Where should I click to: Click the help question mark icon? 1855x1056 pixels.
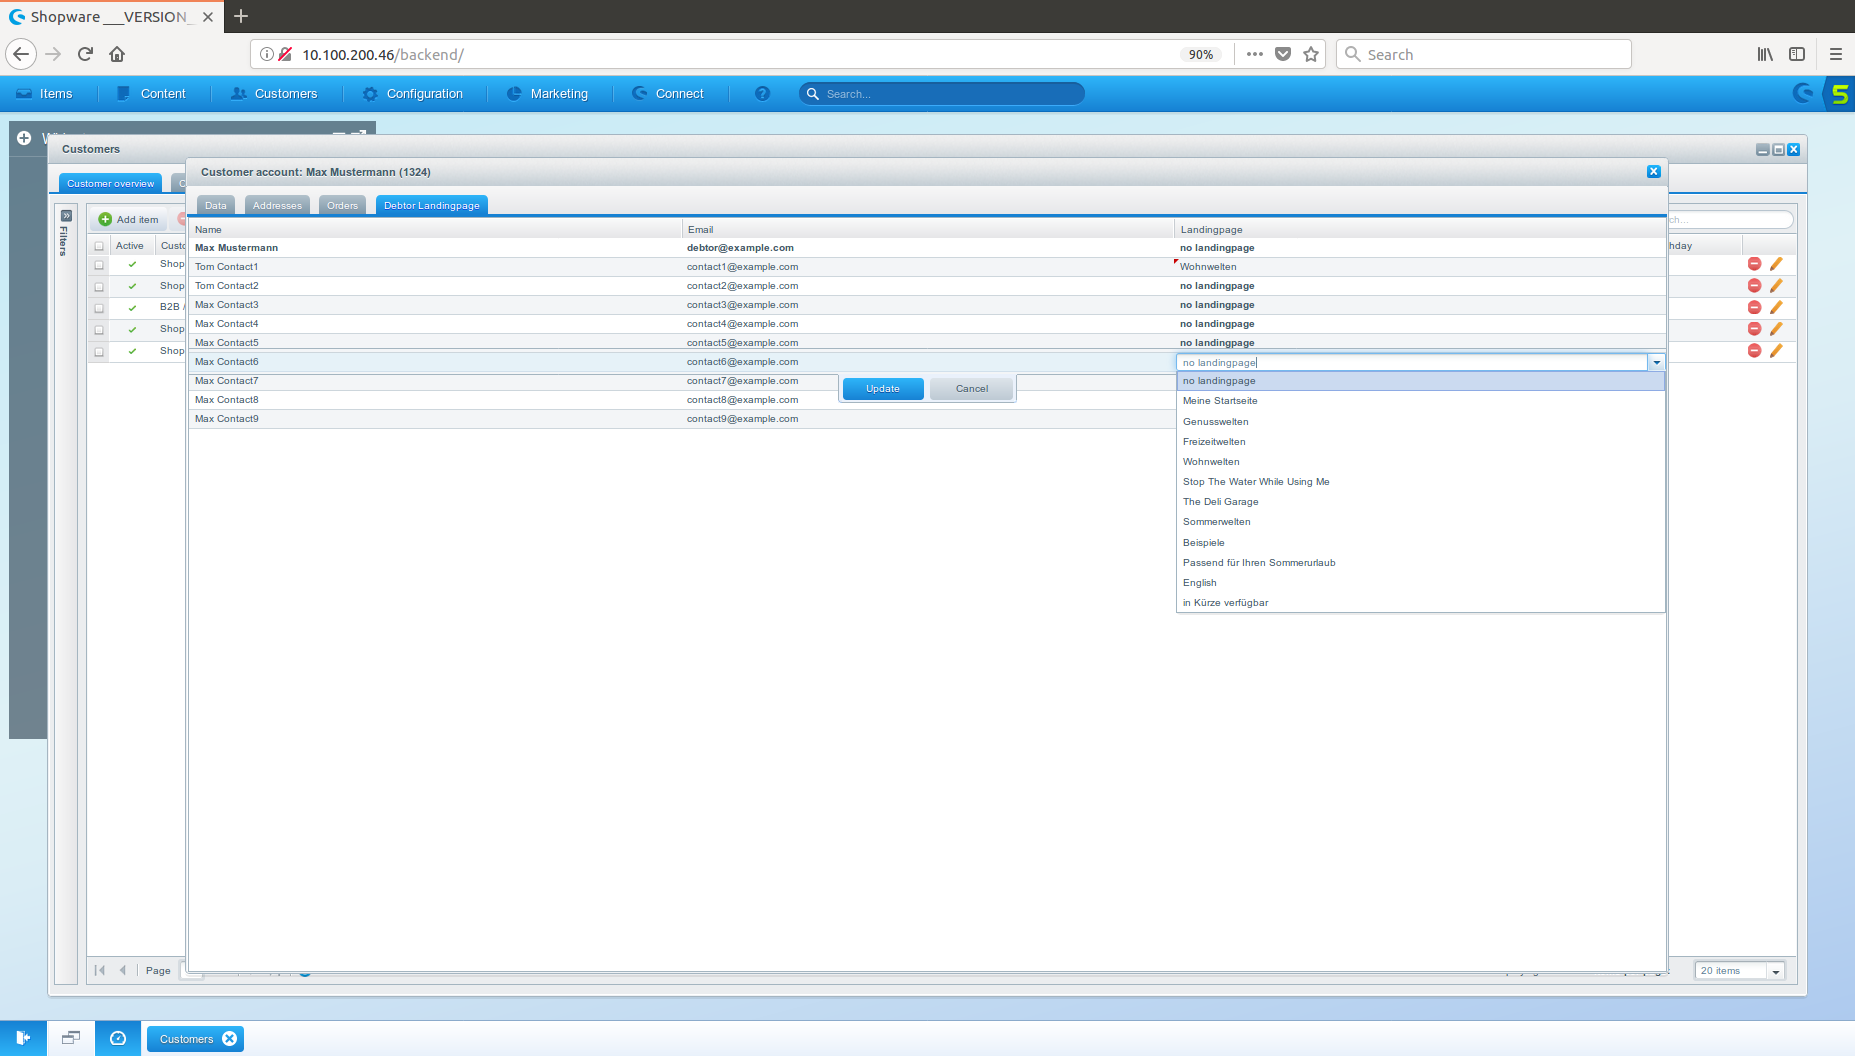(762, 93)
